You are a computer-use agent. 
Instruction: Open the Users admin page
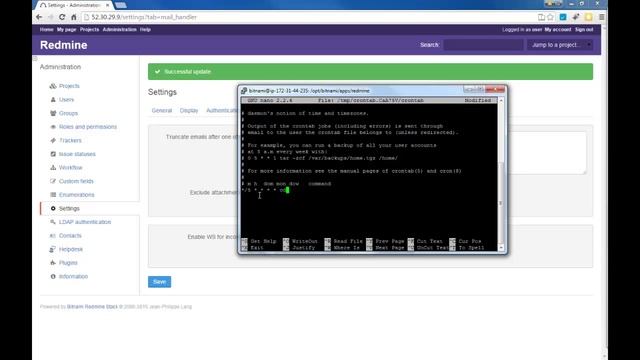(x=66, y=100)
